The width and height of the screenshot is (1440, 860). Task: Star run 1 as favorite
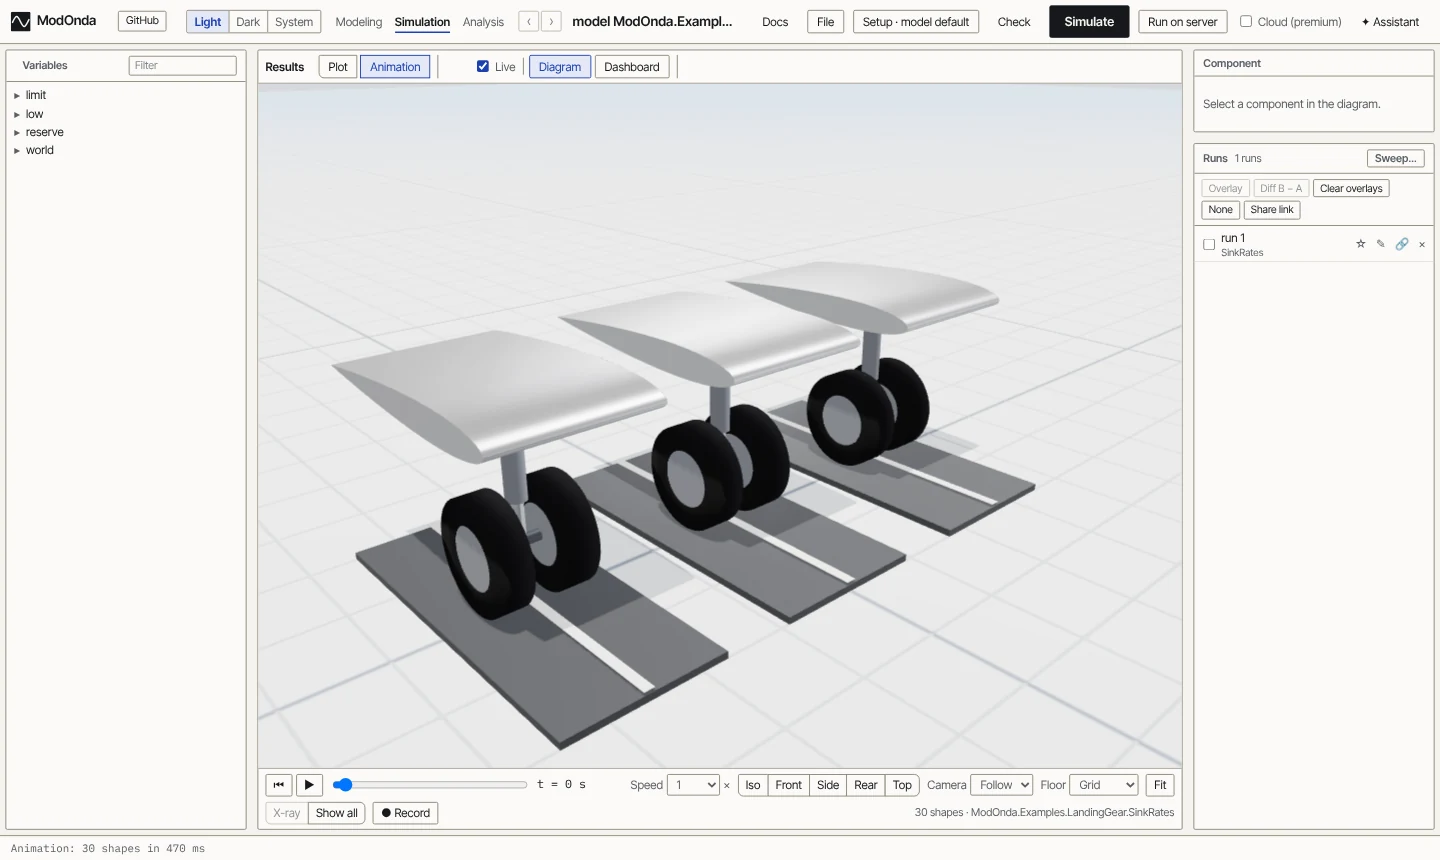pyautogui.click(x=1360, y=244)
